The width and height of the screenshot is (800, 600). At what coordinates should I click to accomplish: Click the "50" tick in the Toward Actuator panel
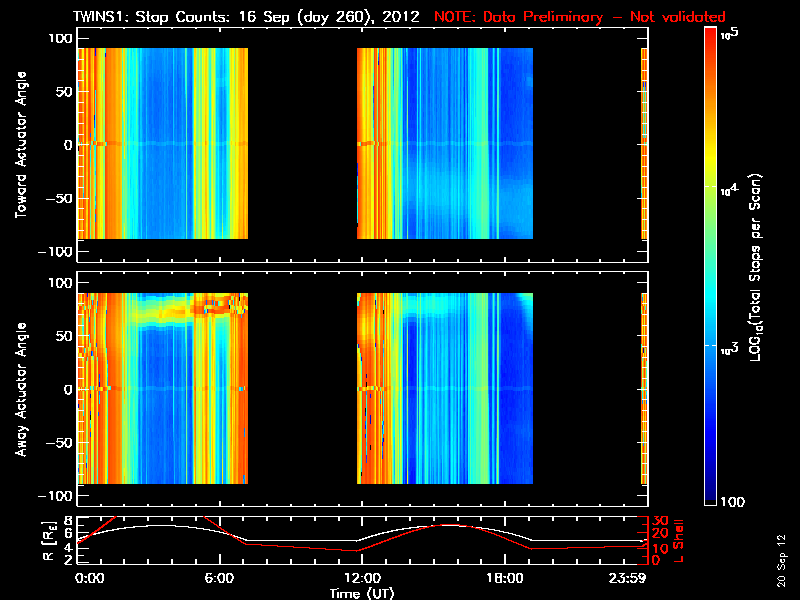point(64,92)
